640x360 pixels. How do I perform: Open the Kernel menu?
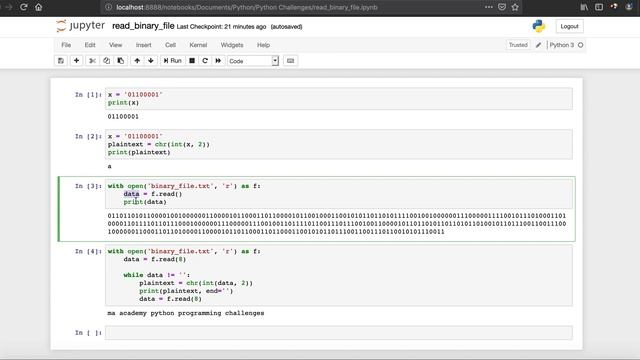(198, 45)
